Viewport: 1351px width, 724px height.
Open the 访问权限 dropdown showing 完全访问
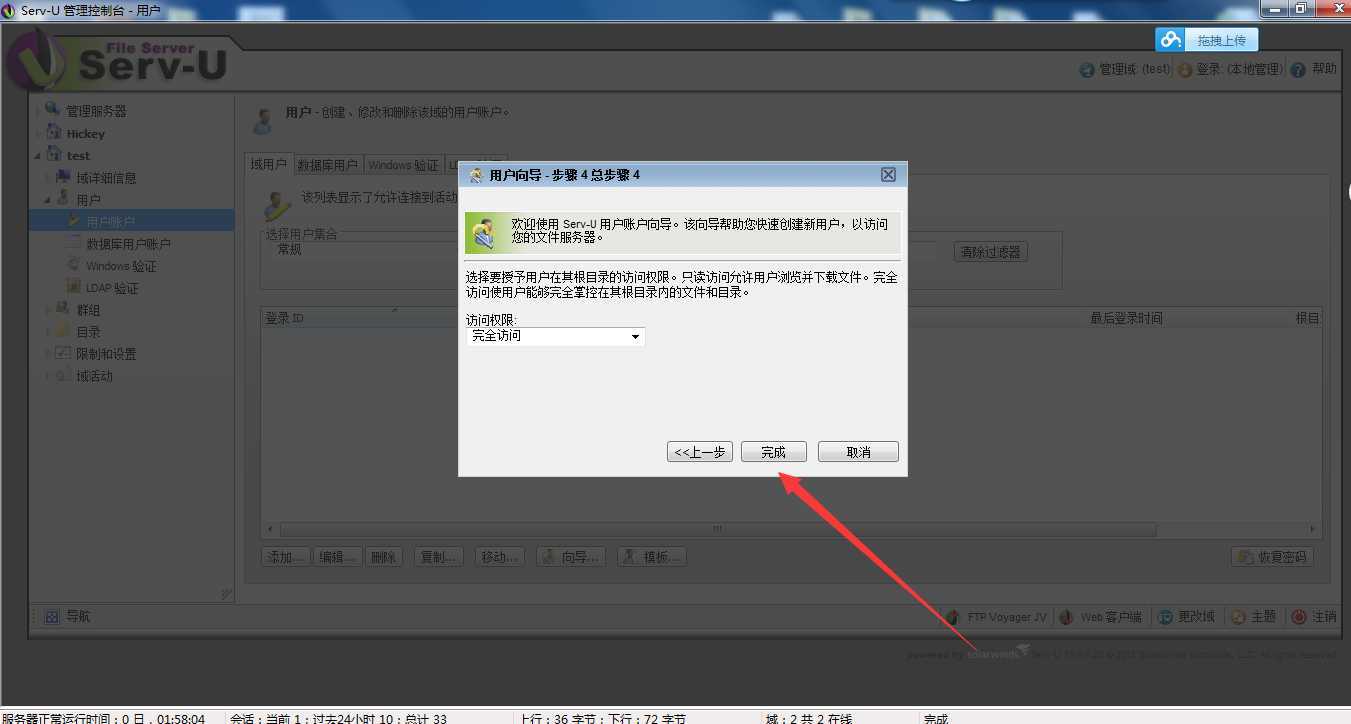[x=556, y=337]
